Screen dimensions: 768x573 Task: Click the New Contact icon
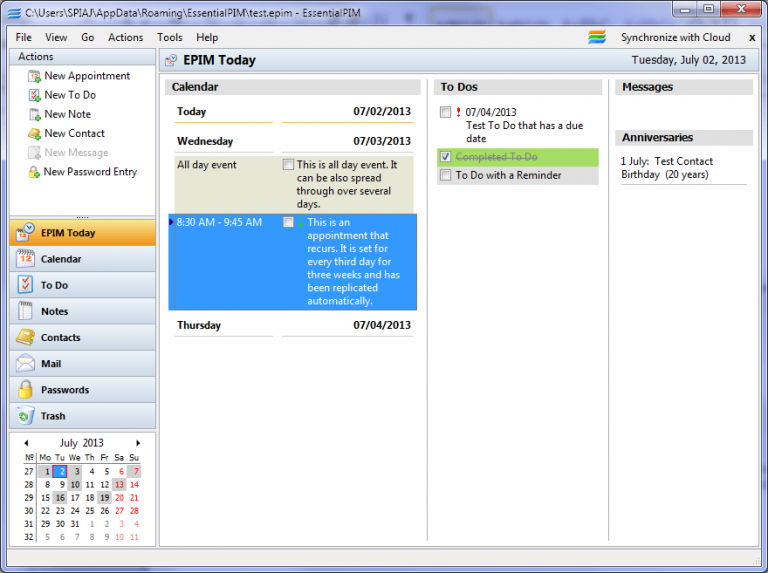coord(34,134)
